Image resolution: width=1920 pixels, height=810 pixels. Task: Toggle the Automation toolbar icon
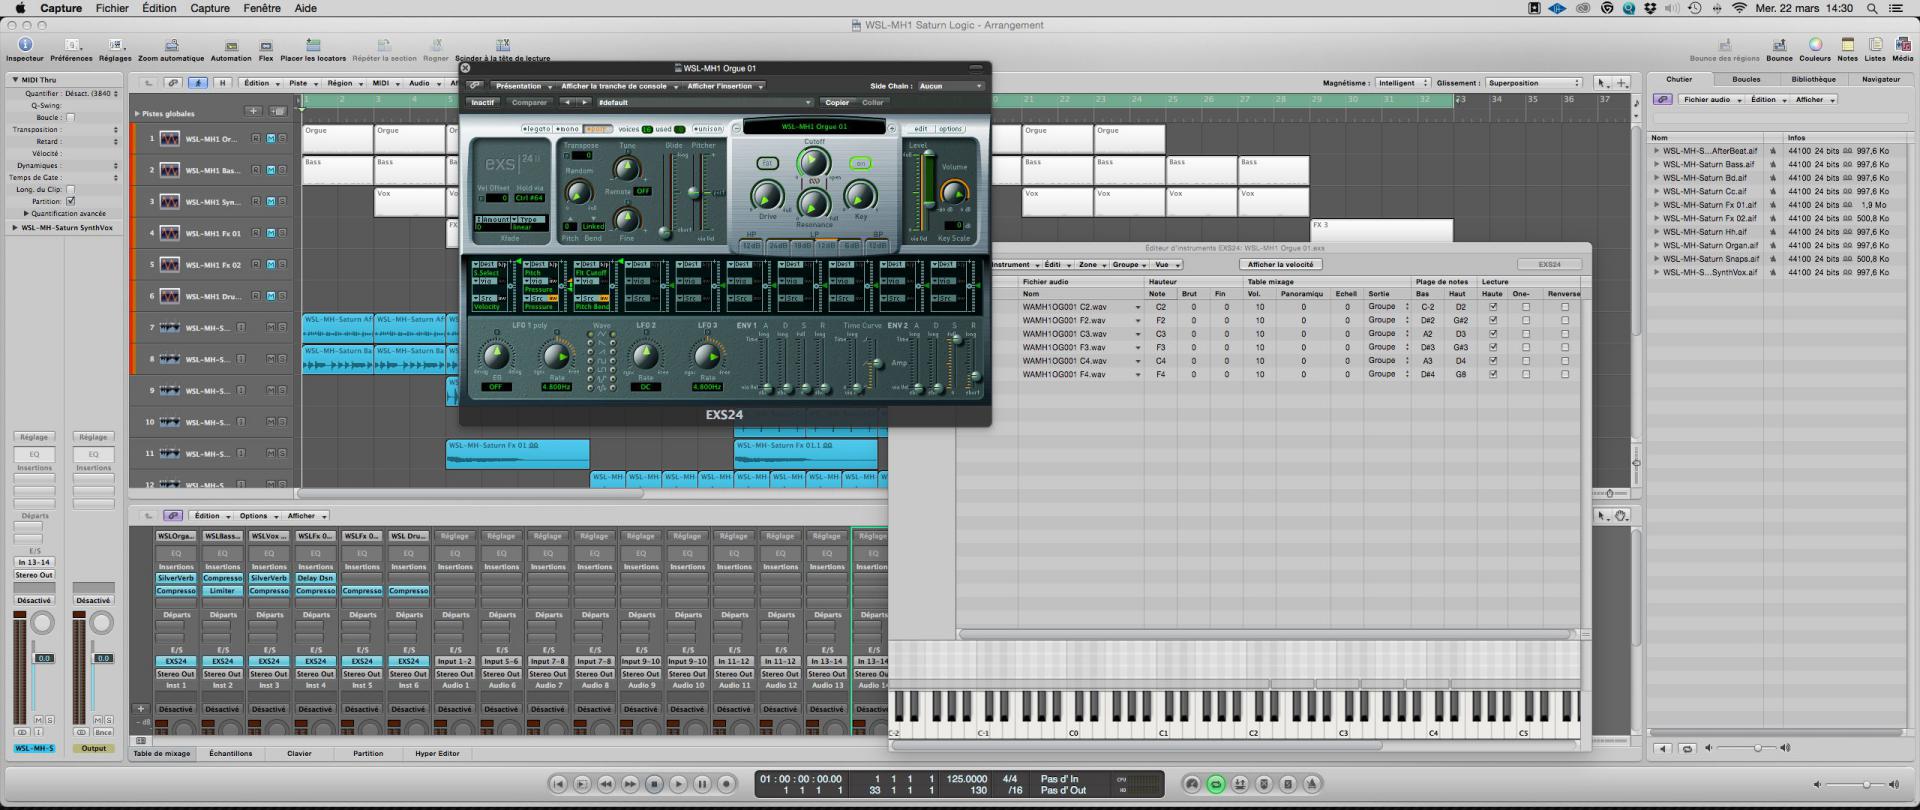[231, 45]
